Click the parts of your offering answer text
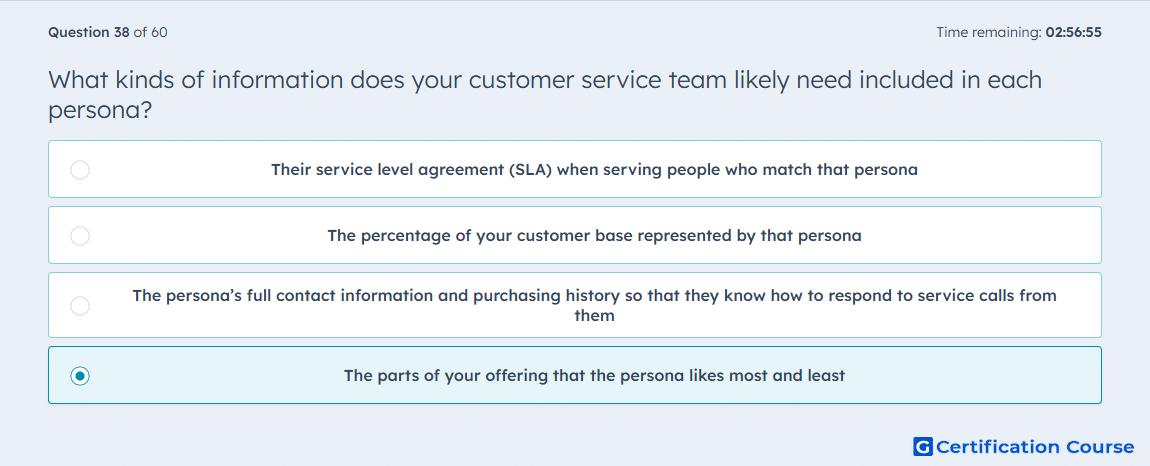This screenshot has width=1150, height=466. pos(594,376)
